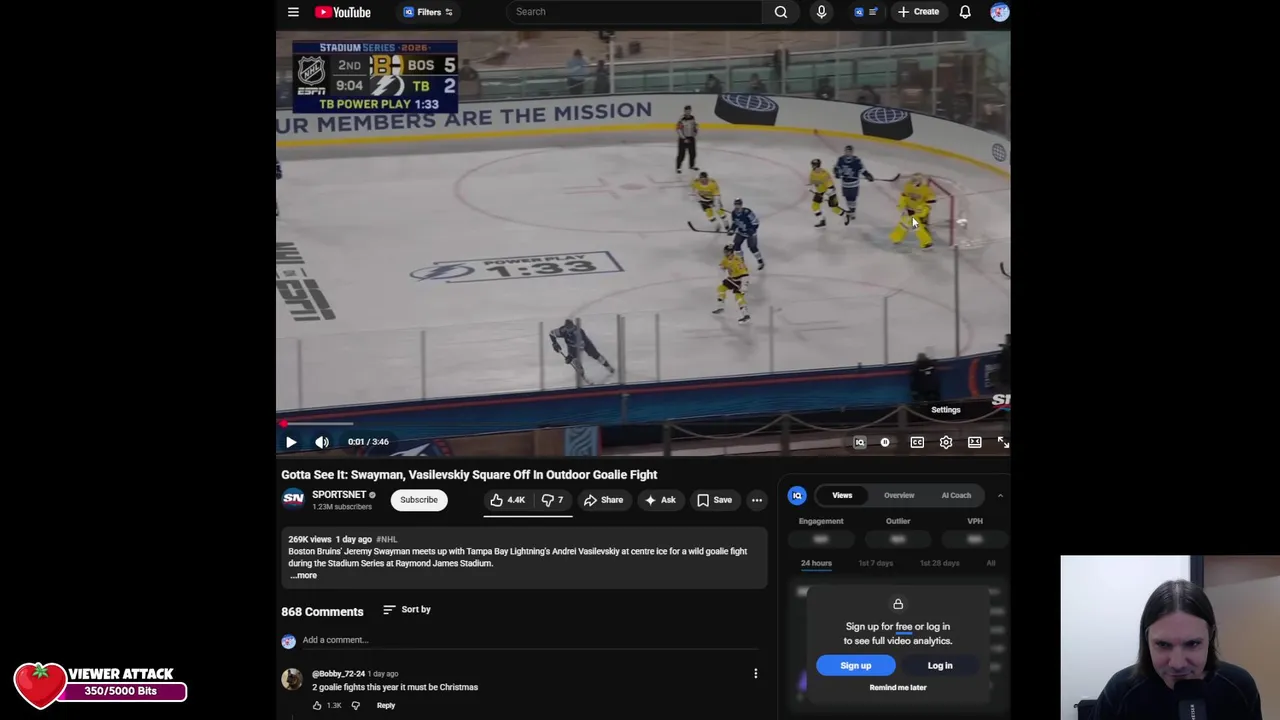Click the vidIQ round logo in panel

(797, 495)
